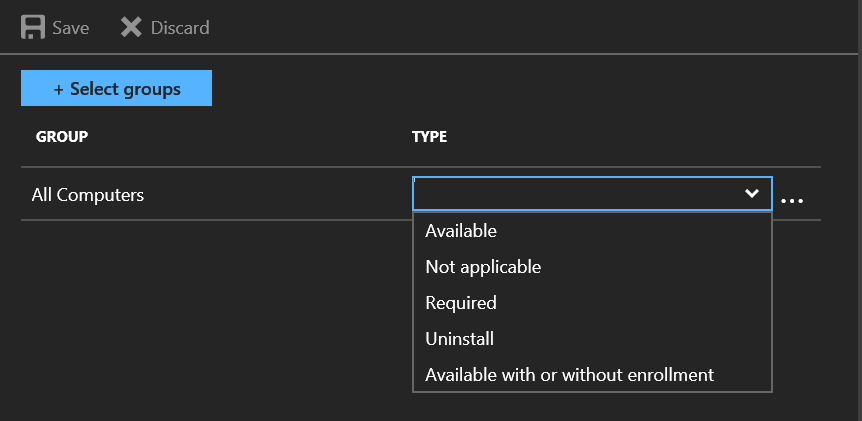Image resolution: width=862 pixels, height=421 pixels.
Task: Open the Select groups button
Action: click(116, 89)
